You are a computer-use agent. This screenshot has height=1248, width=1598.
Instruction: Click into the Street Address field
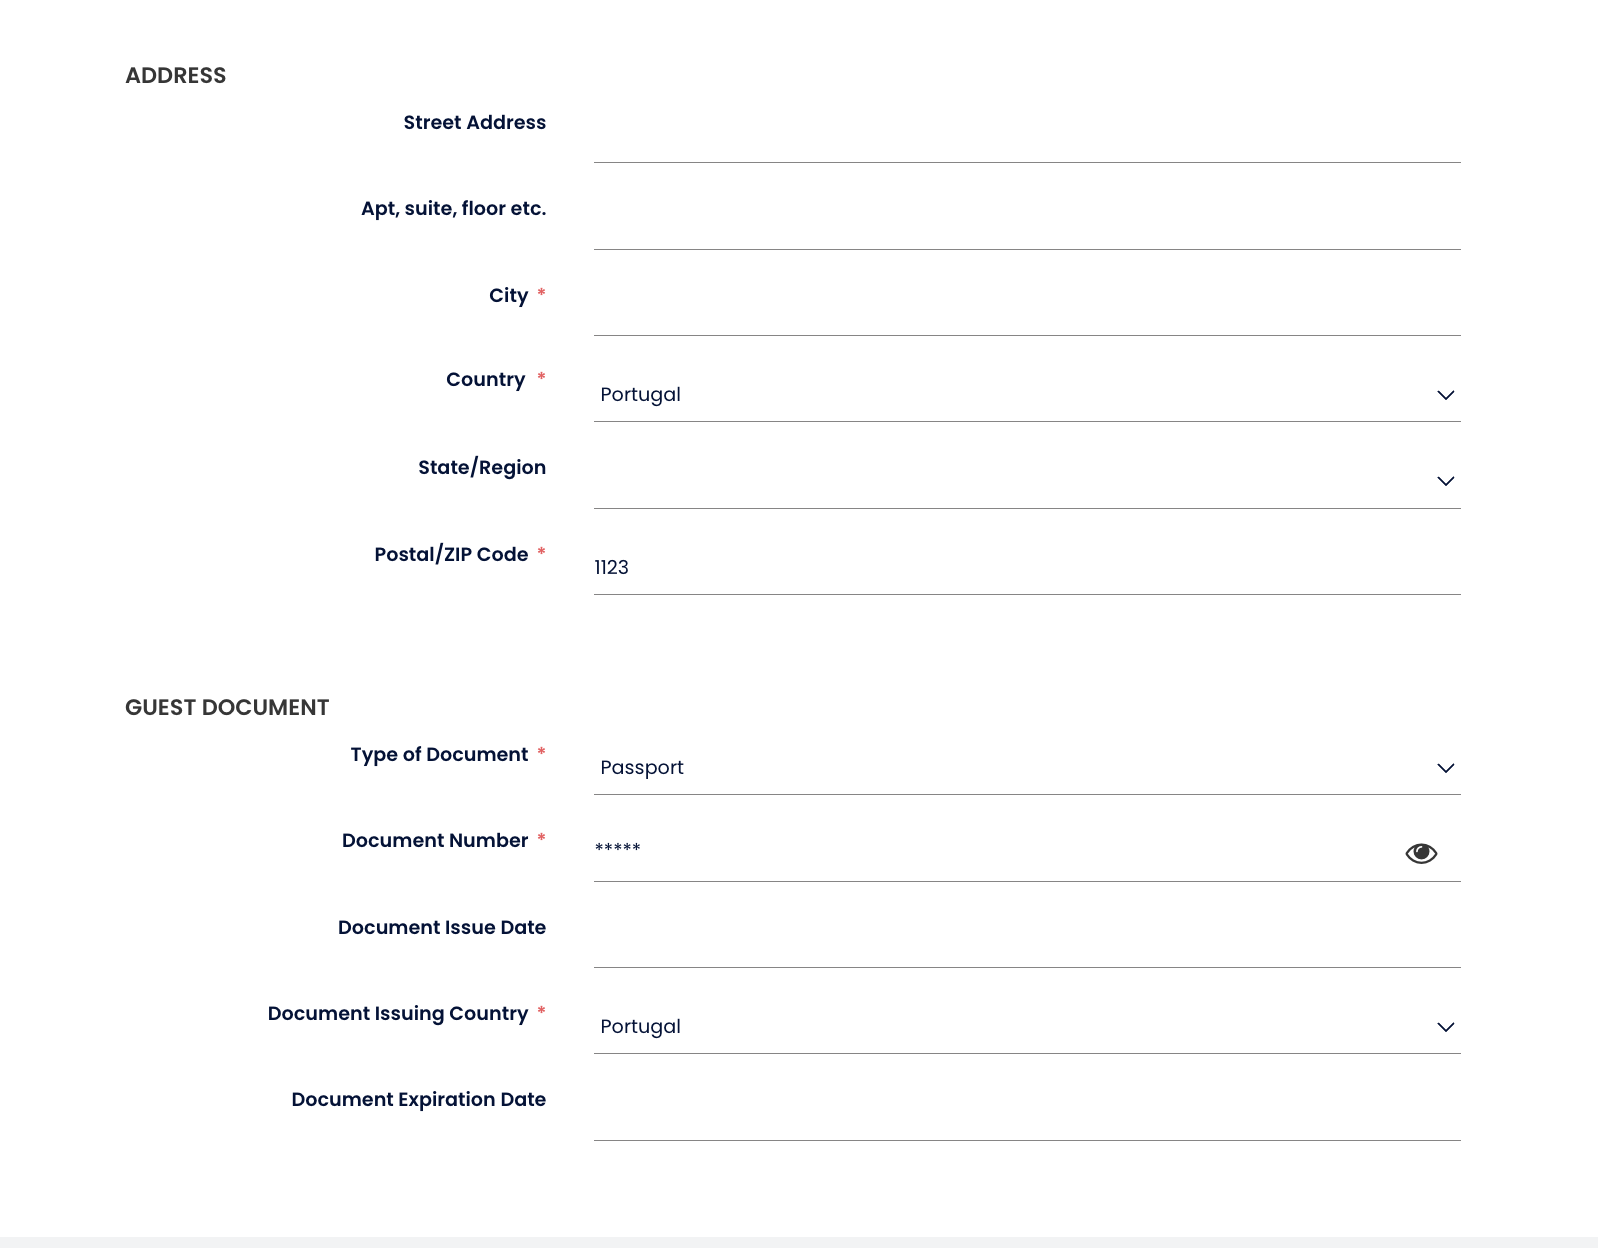(1026, 136)
